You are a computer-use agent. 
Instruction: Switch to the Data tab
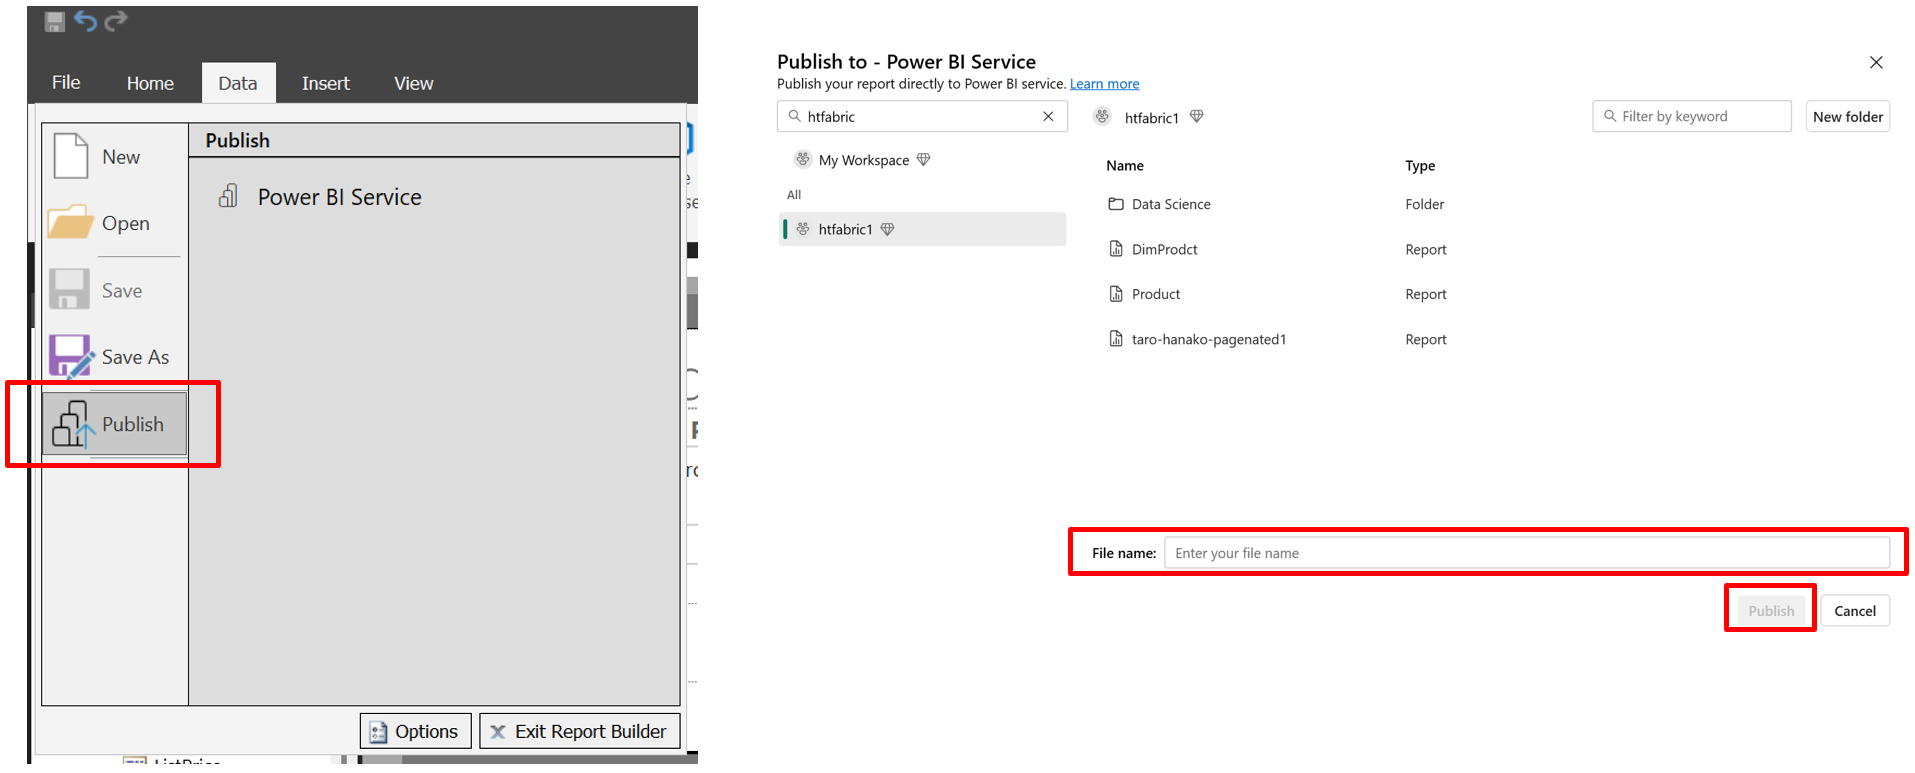pyautogui.click(x=238, y=83)
